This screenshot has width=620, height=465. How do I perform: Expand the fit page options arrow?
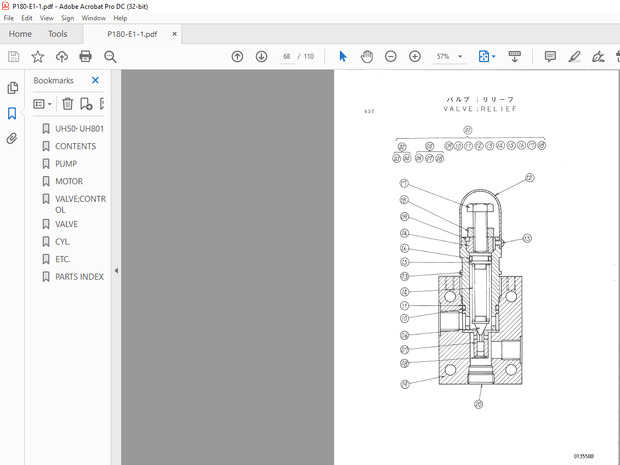pos(493,57)
